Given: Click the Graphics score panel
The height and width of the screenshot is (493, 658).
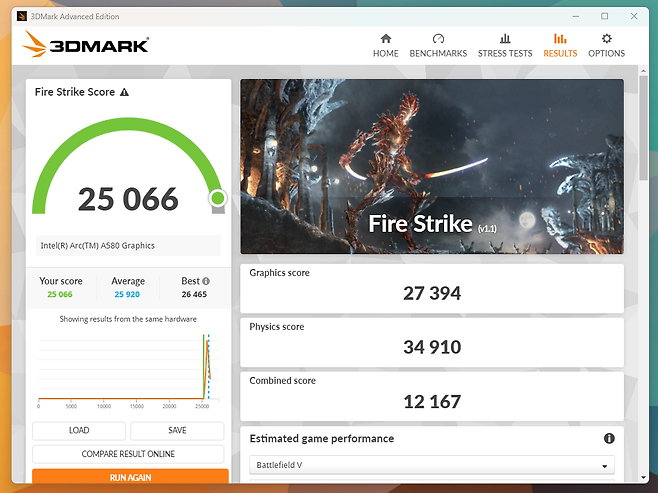Looking at the screenshot, I should pos(431,286).
